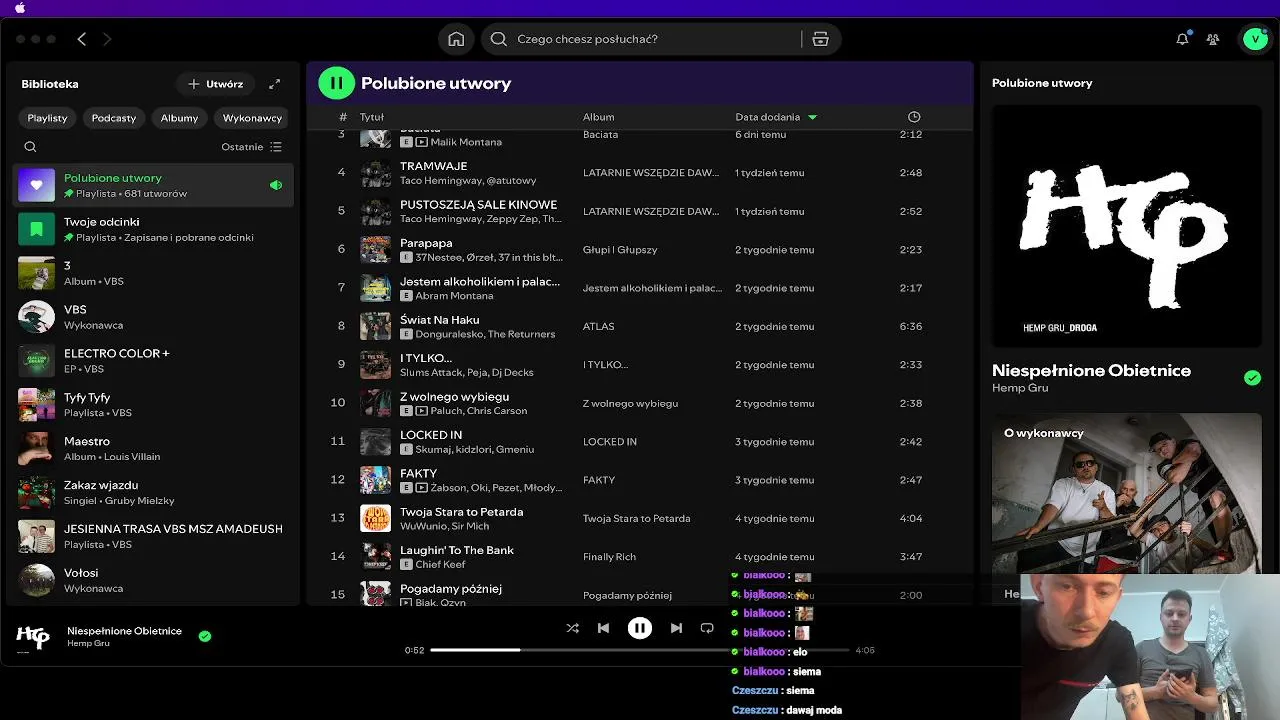Open friend activity icon
The image size is (1280, 720).
coord(1213,39)
